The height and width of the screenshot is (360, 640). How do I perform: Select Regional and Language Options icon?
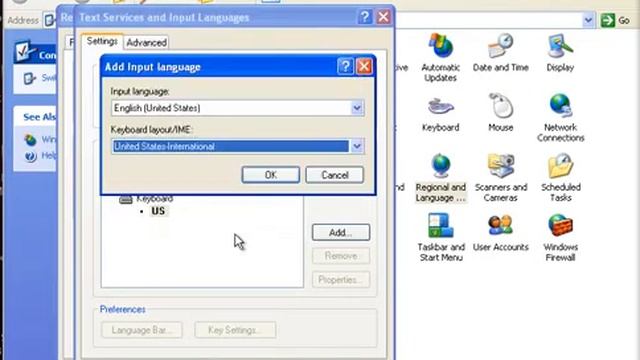click(x=440, y=166)
